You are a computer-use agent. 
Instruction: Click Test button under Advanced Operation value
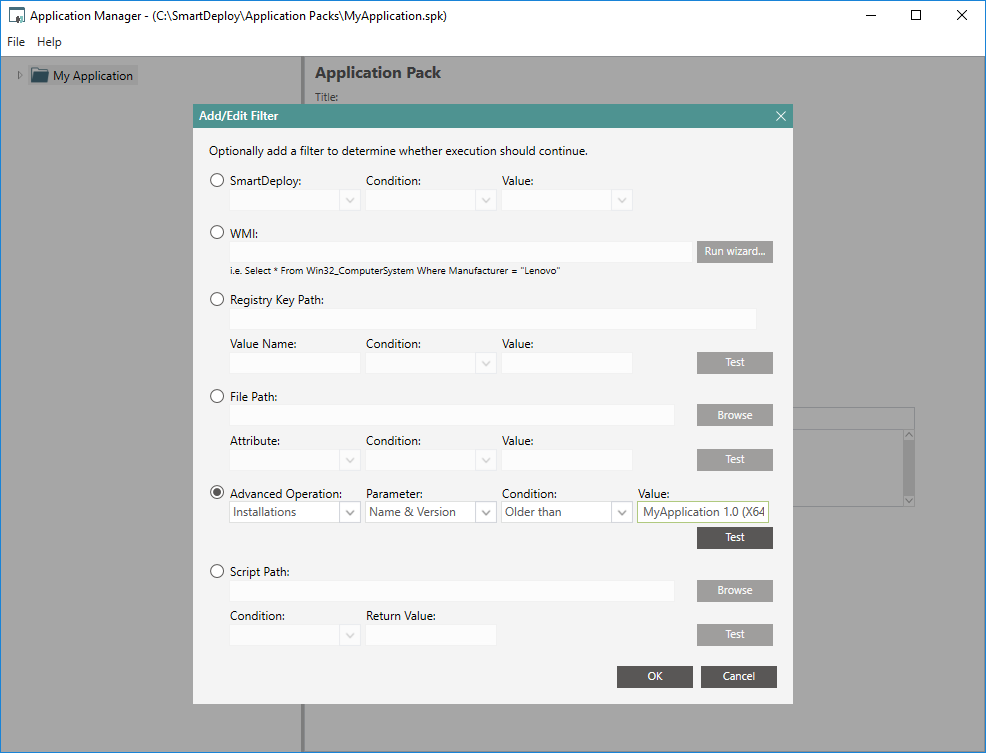pos(734,538)
